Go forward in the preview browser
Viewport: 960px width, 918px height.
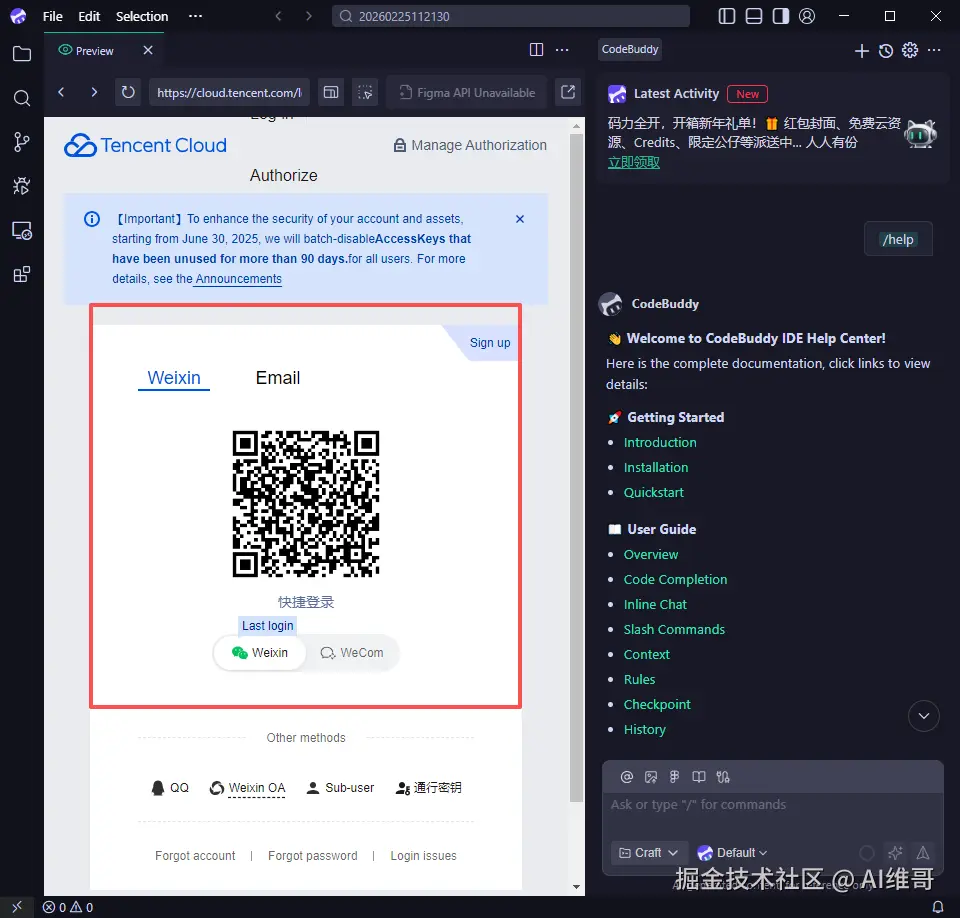(94, 92)
